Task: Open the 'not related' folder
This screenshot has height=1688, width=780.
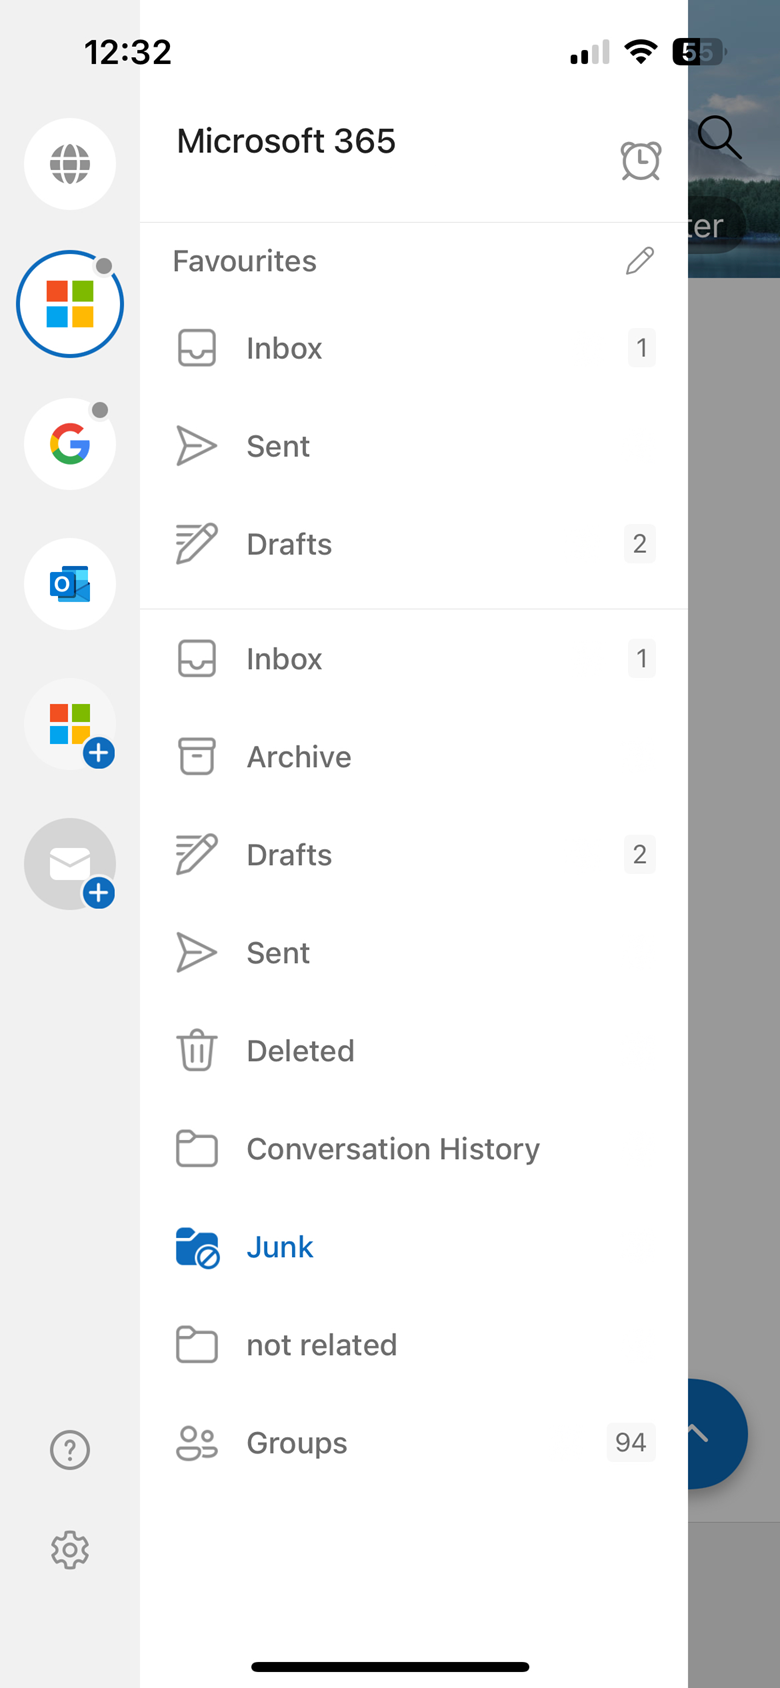Action: pyautogui.click(x=414, y=1345)
